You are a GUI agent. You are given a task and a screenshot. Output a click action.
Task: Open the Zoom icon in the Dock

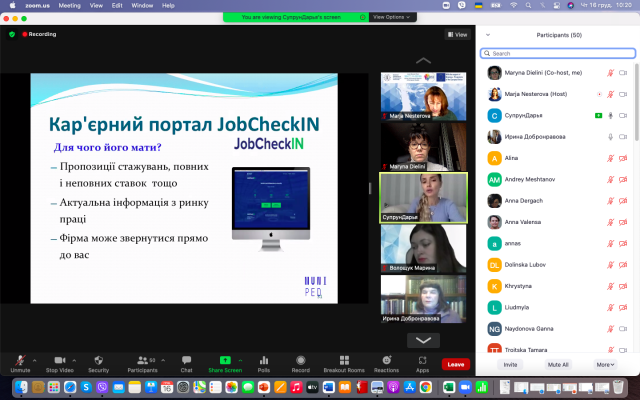[465, 387]
